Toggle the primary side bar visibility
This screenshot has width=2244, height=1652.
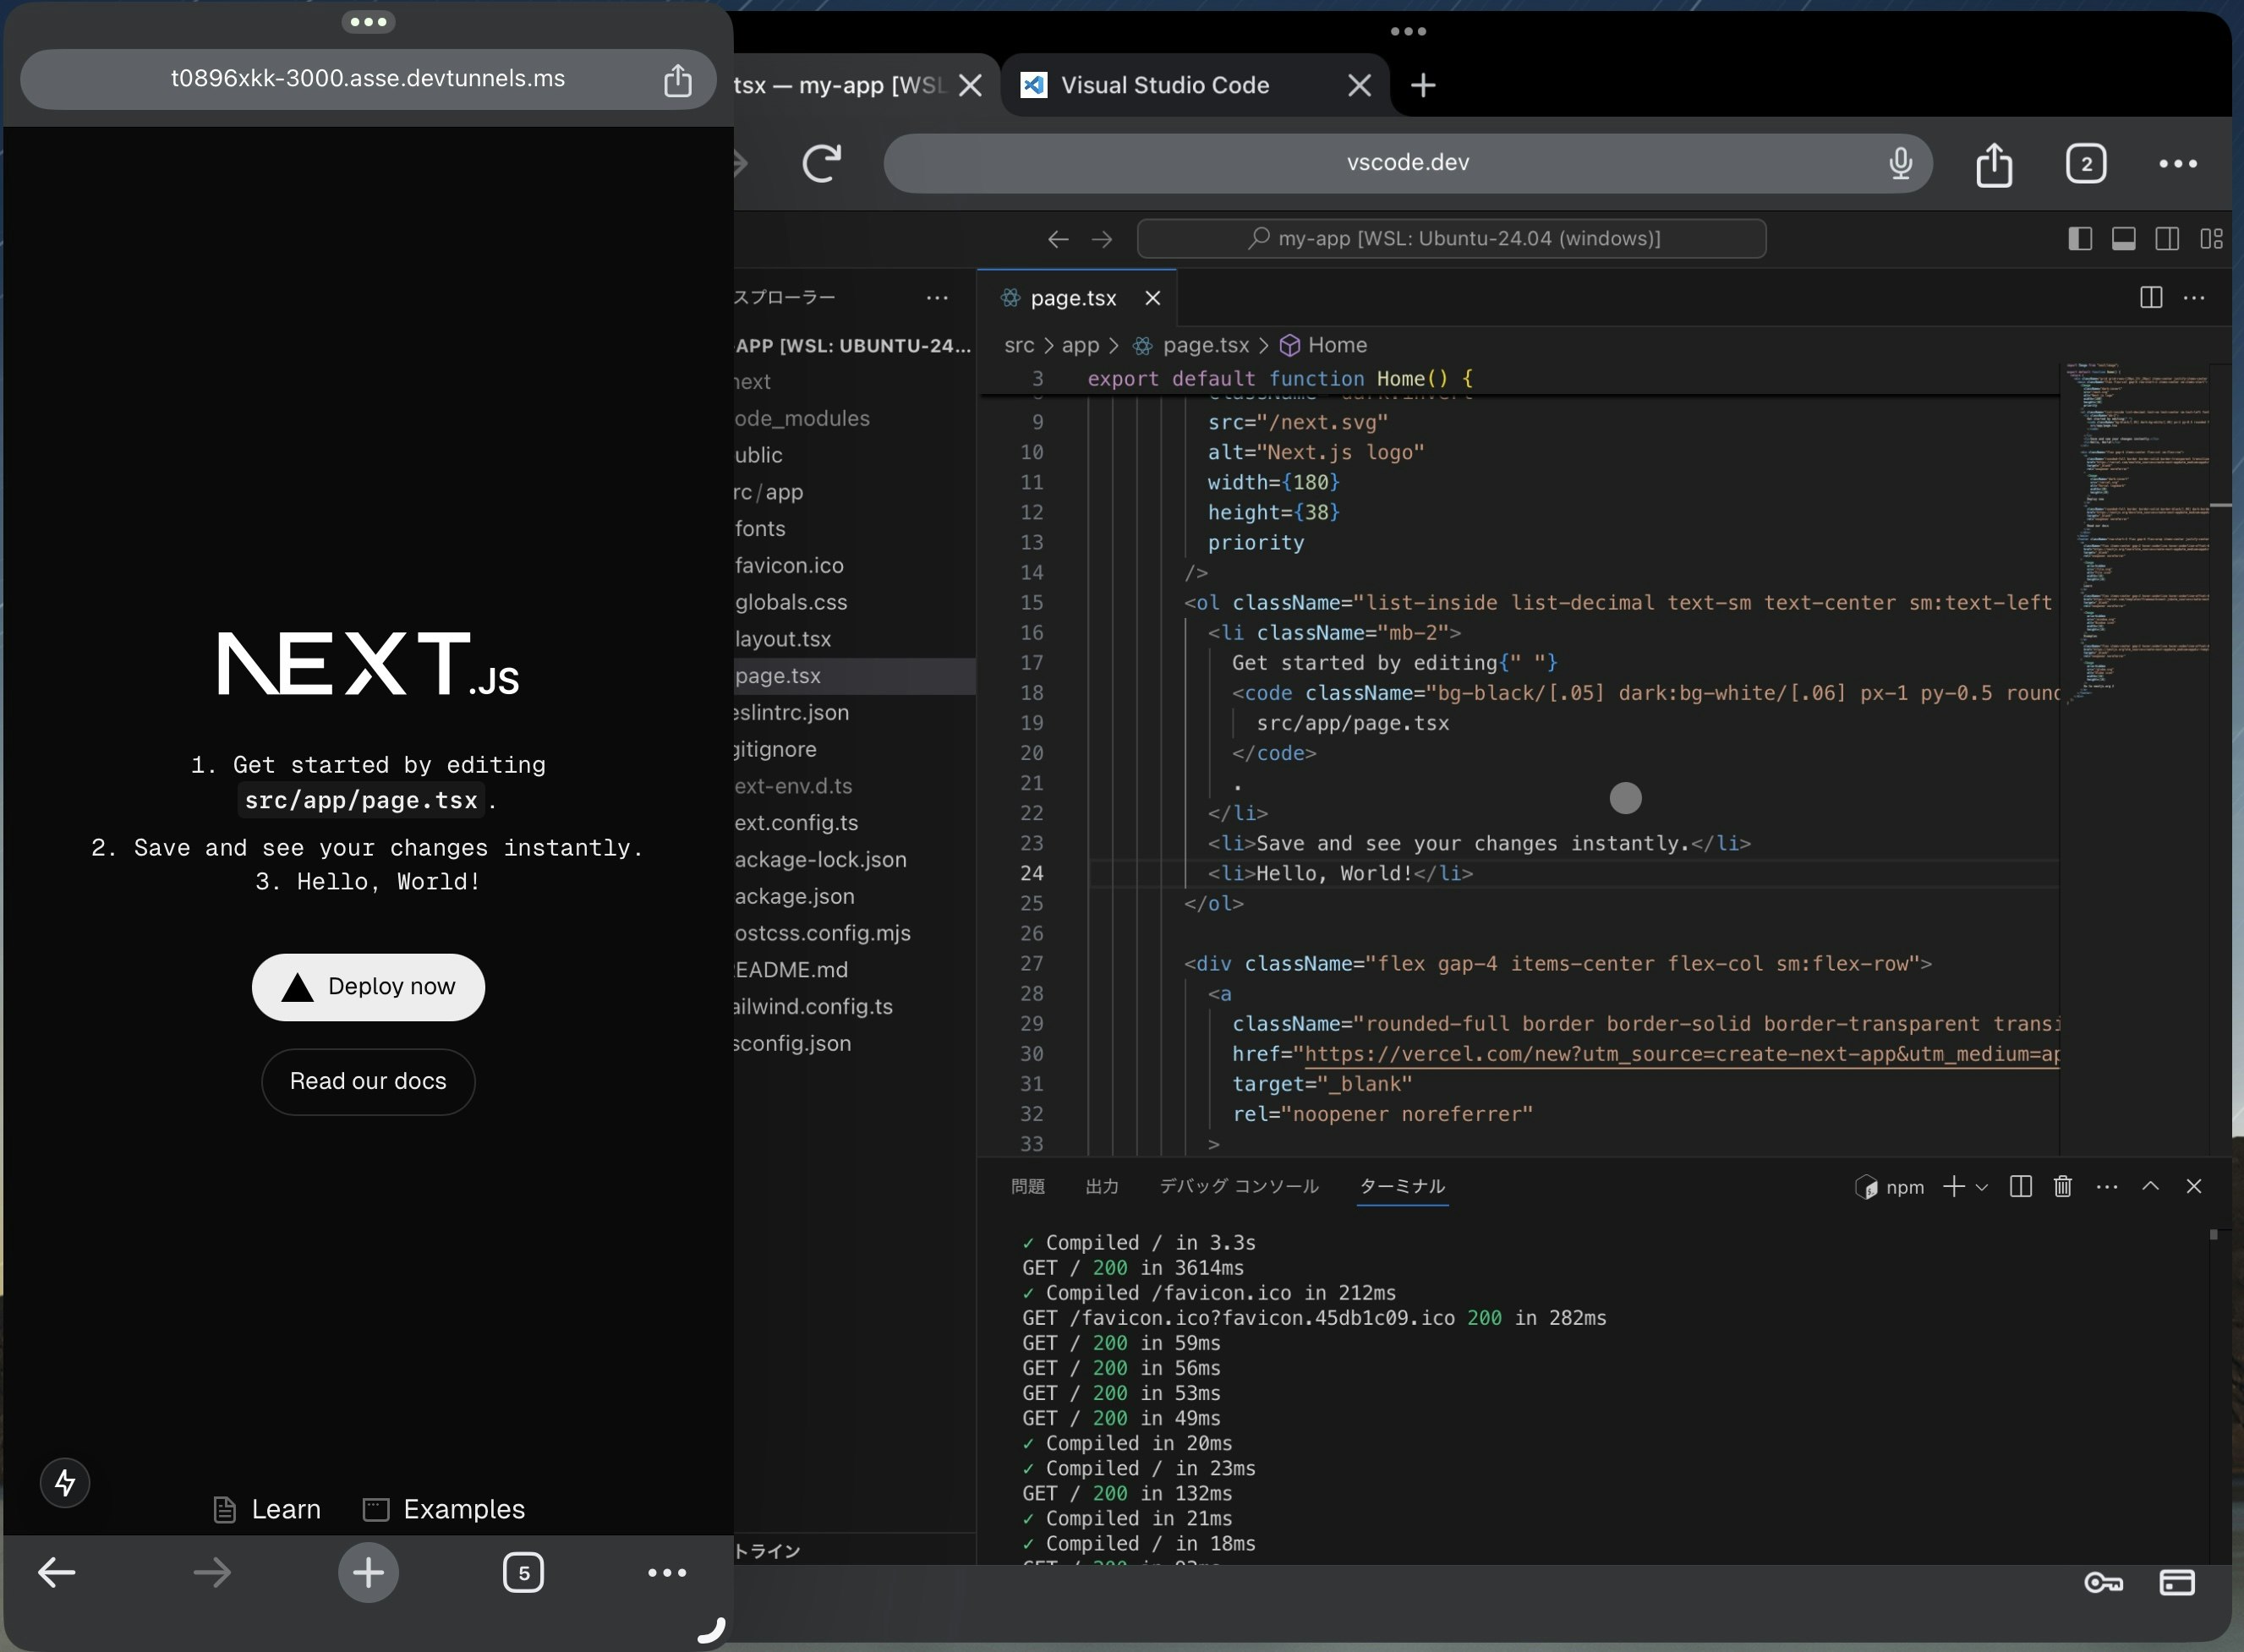[x=2080, y=239]
